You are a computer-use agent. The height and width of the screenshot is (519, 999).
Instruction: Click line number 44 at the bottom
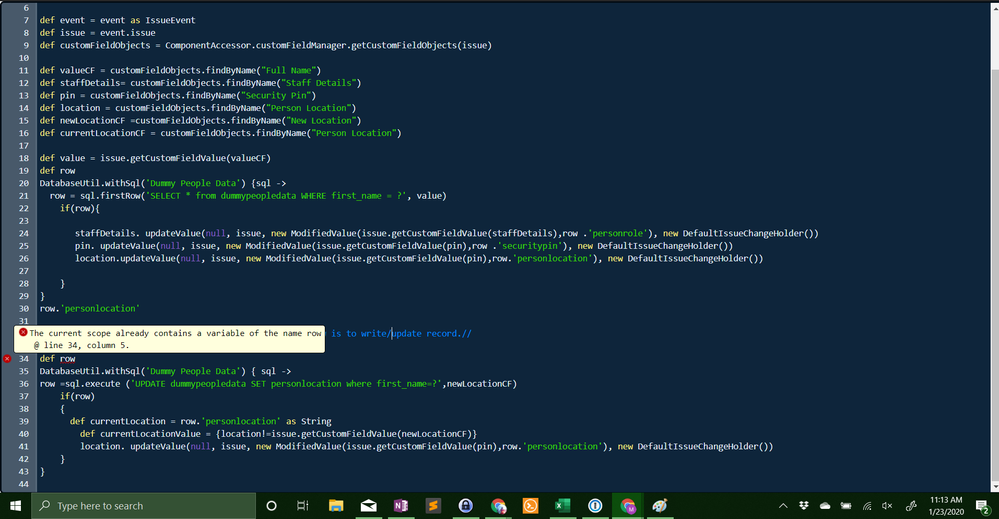coord(24,484)
